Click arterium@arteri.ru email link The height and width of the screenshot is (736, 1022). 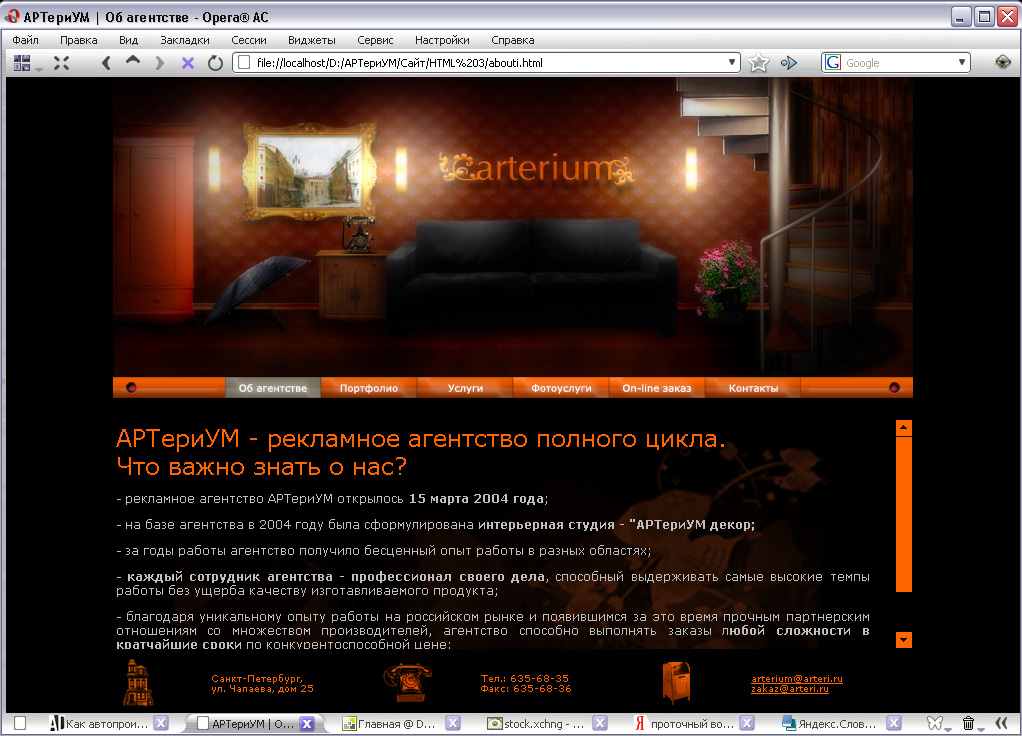point(796,679)
